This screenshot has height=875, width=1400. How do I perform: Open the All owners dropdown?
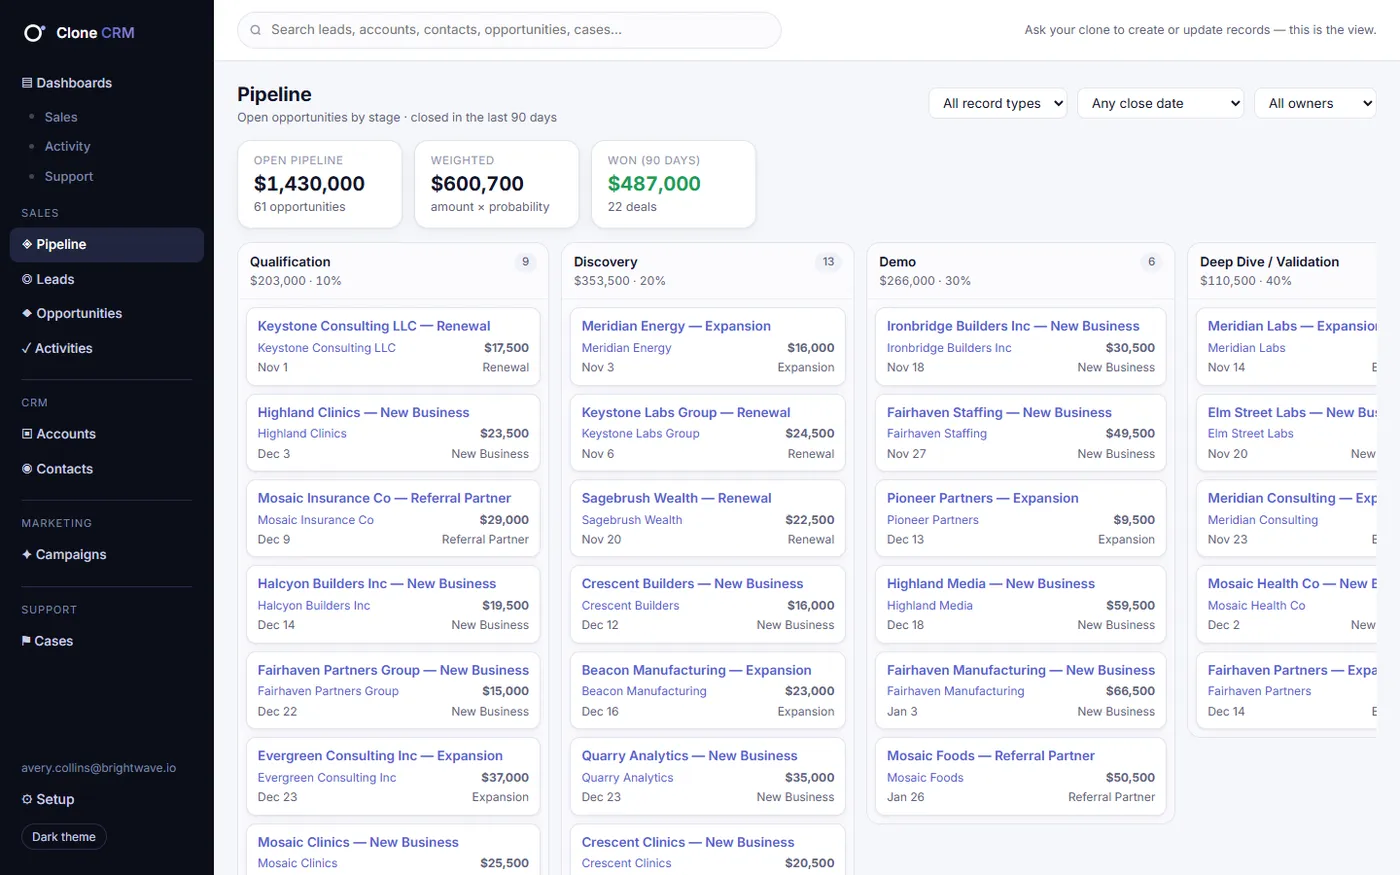tap(1315, 103)
